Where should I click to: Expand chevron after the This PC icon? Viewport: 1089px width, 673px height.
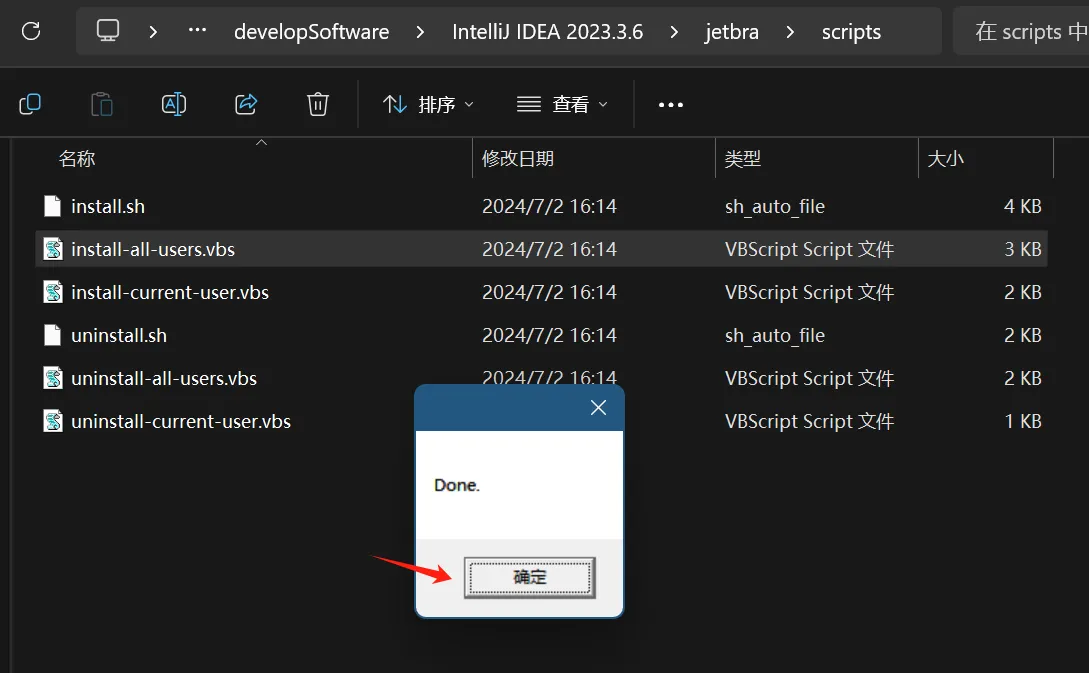[x=153, y=32]
